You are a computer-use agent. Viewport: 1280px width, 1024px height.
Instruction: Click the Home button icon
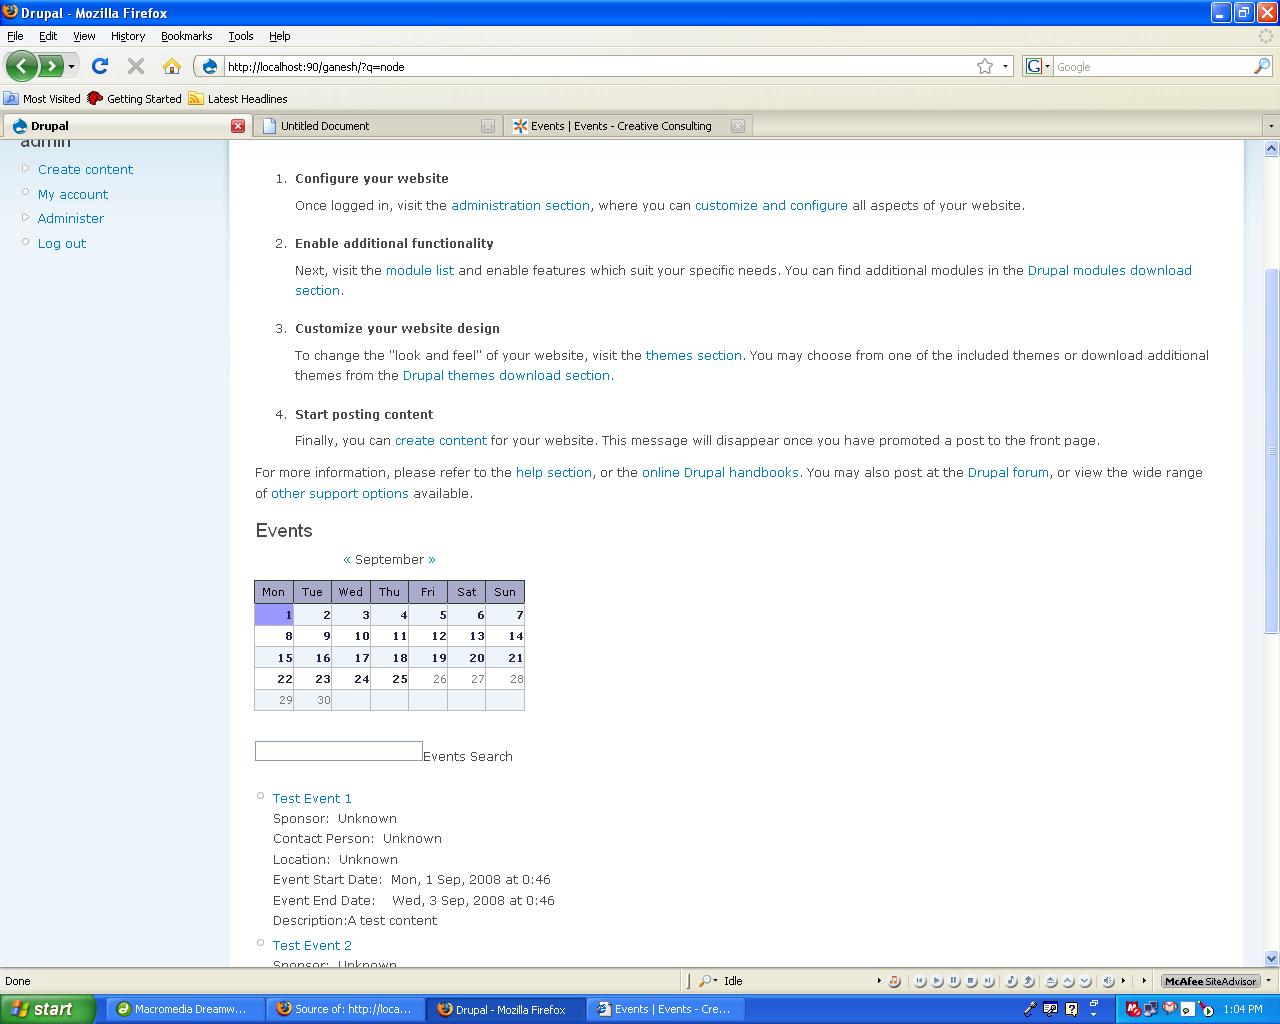point(172,66)
